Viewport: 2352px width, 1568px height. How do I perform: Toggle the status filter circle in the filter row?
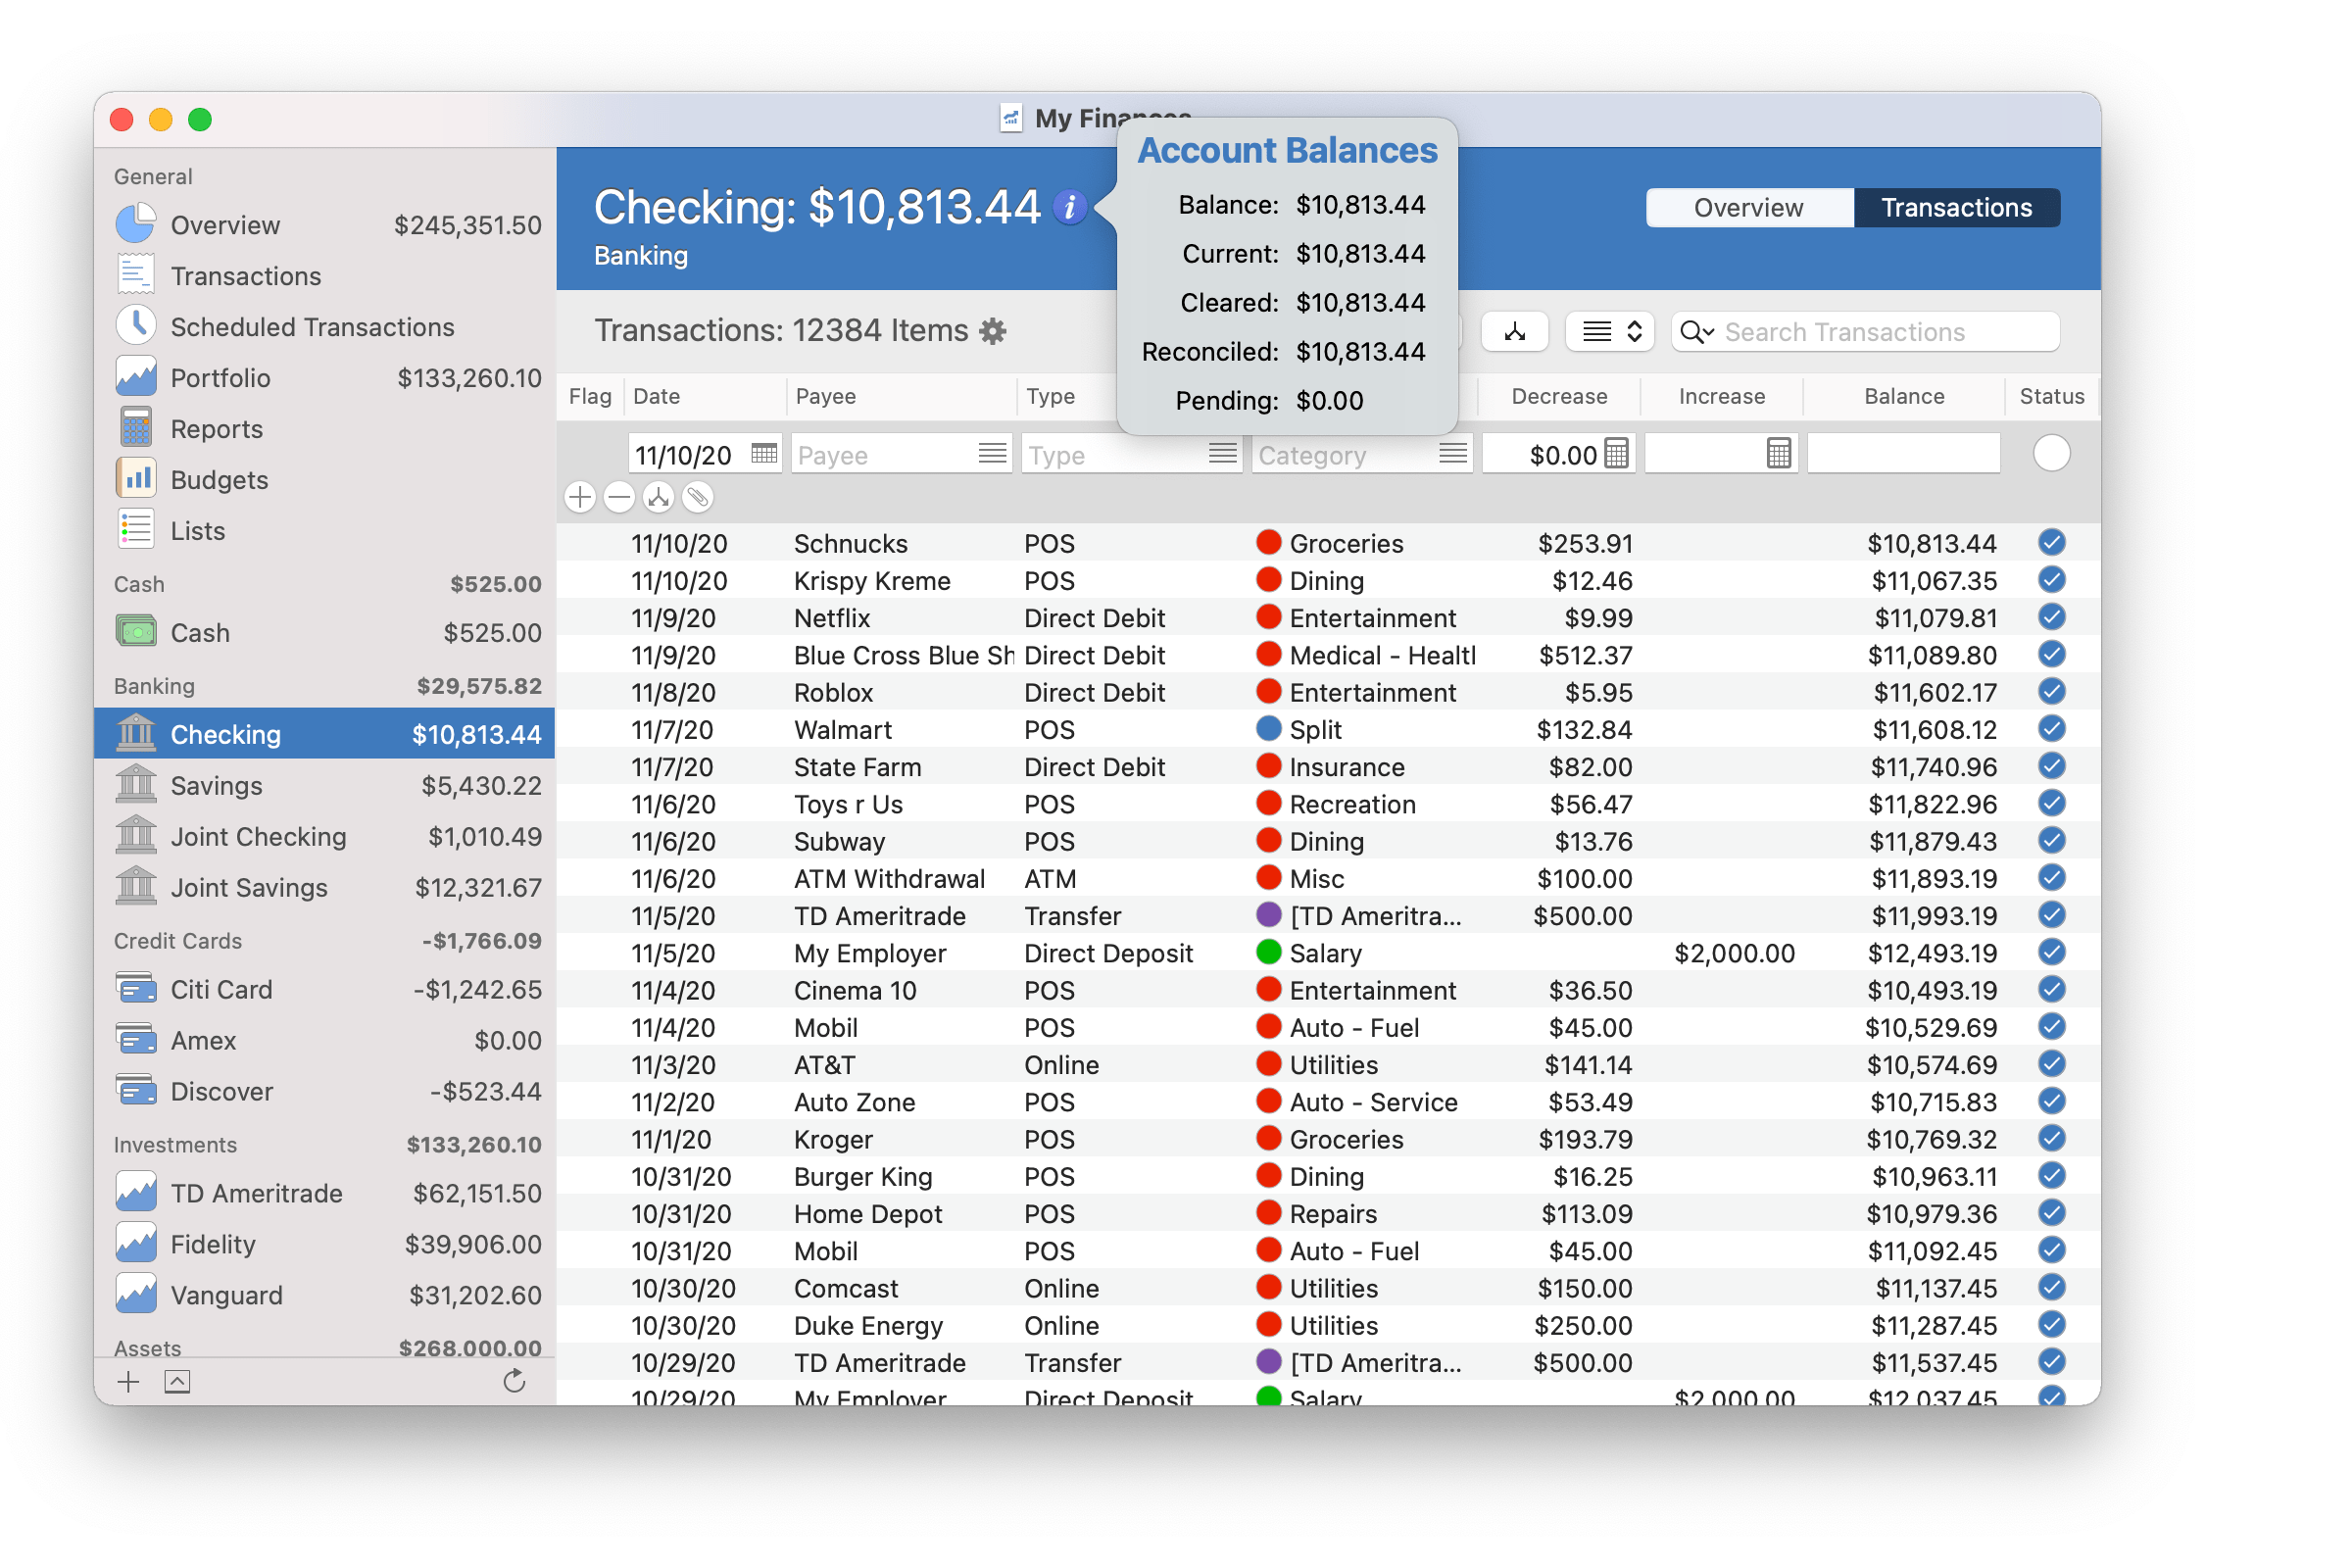[x=2051, y=453]
